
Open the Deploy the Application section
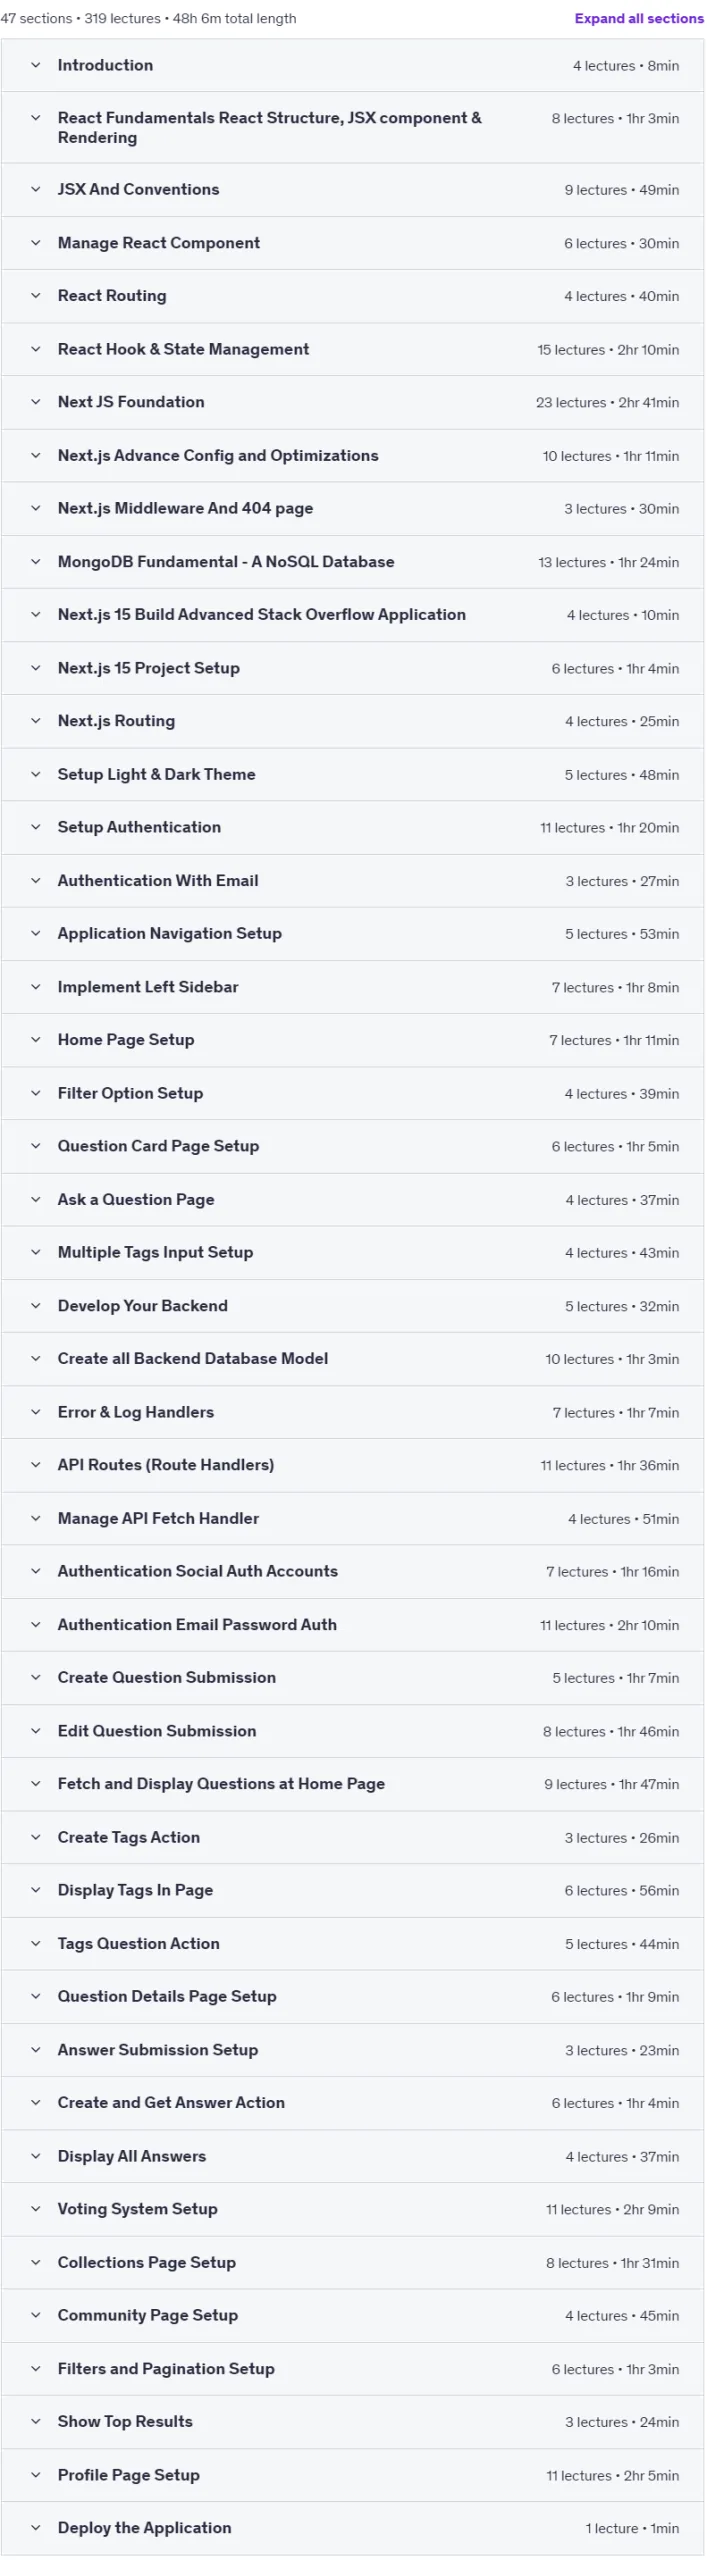[x=353, y=2528]
